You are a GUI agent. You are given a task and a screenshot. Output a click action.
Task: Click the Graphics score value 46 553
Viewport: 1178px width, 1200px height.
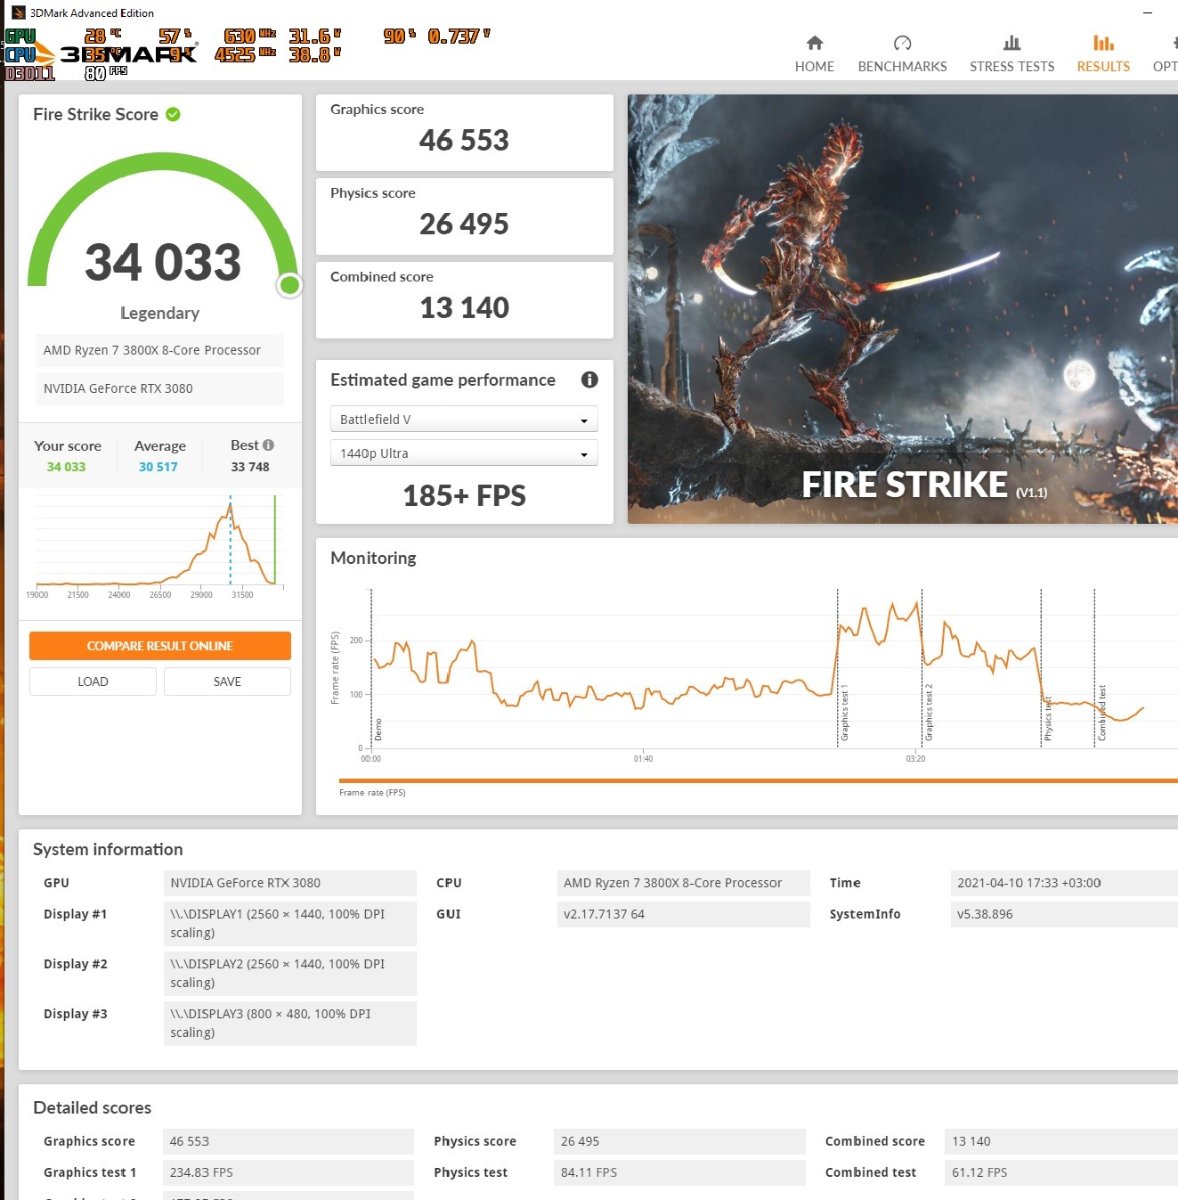(464, 141)
